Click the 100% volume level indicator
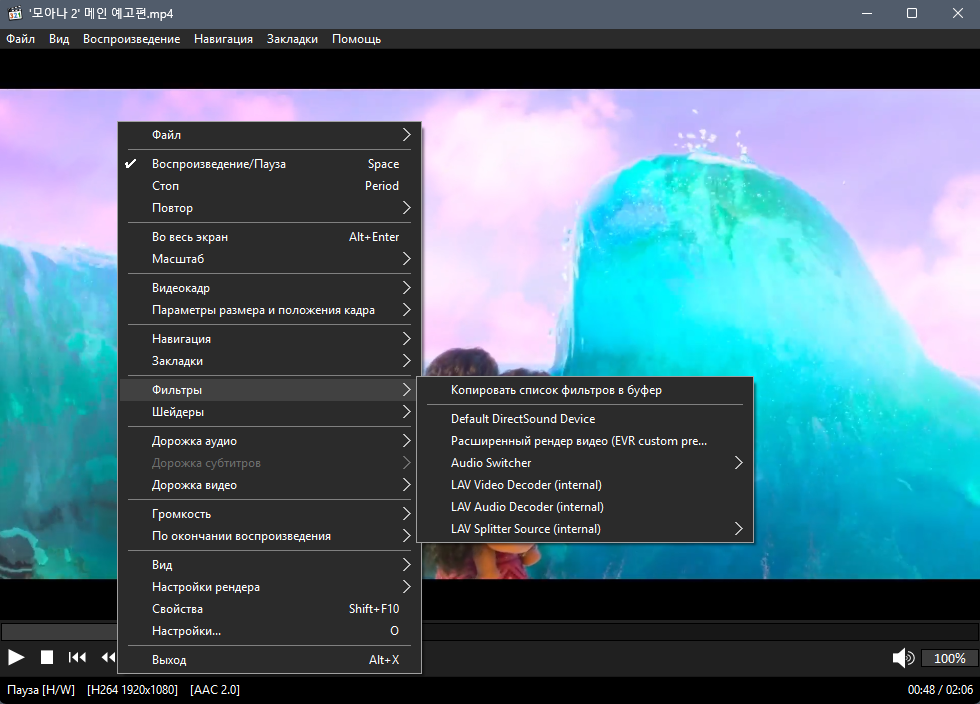 click(x=949, y=658)
